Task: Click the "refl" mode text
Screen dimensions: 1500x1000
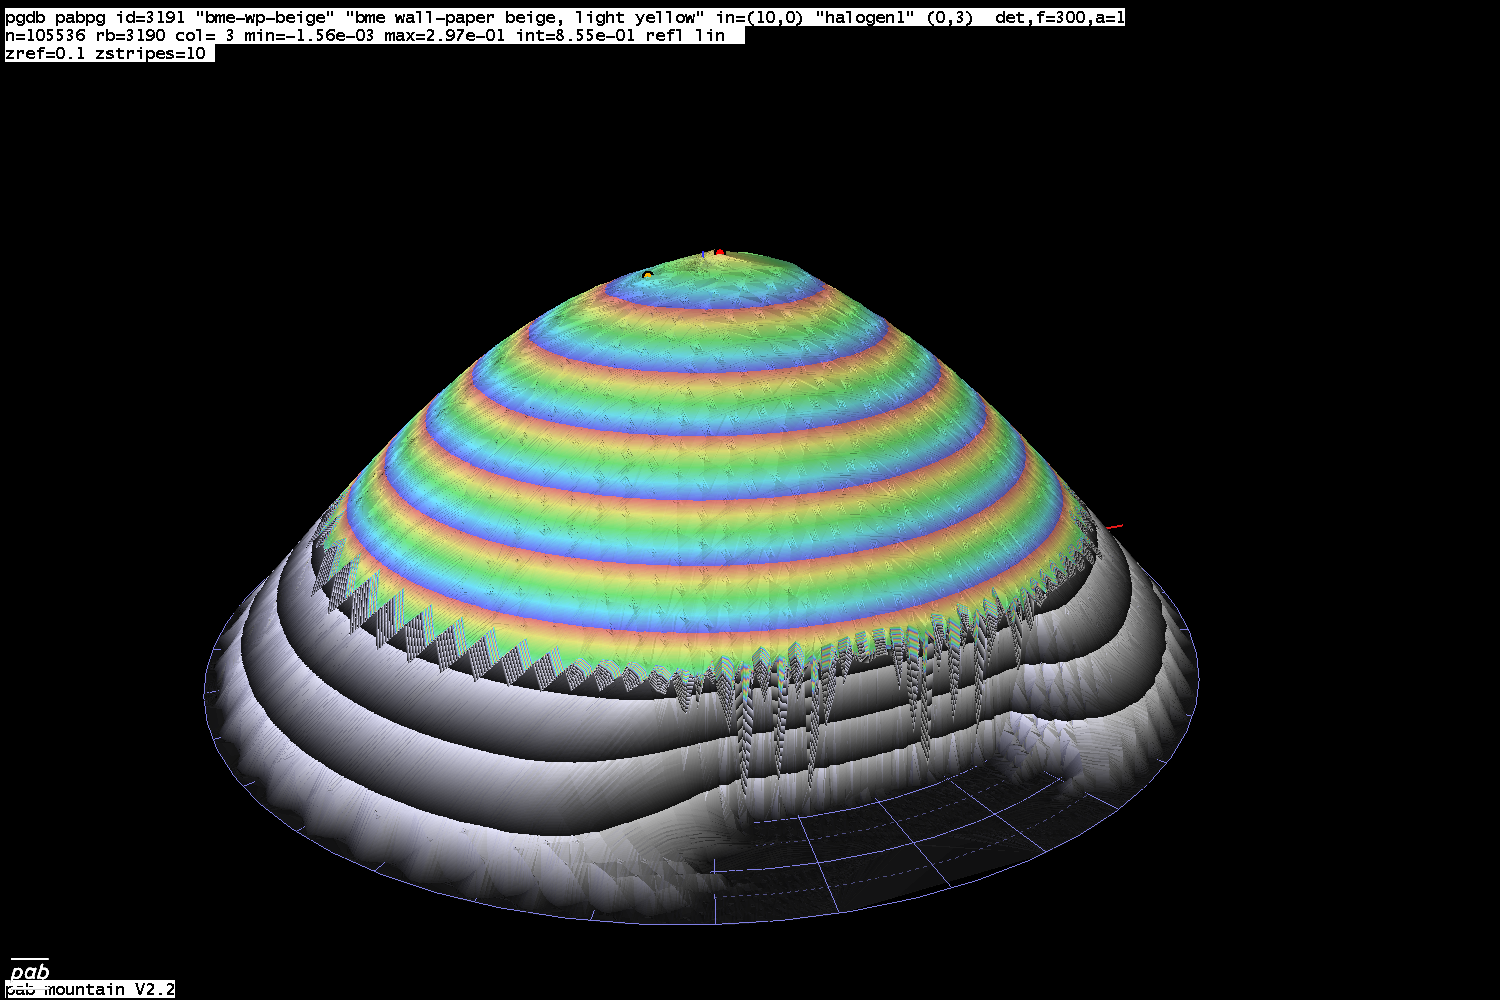Action: click(x=665, y=35)
